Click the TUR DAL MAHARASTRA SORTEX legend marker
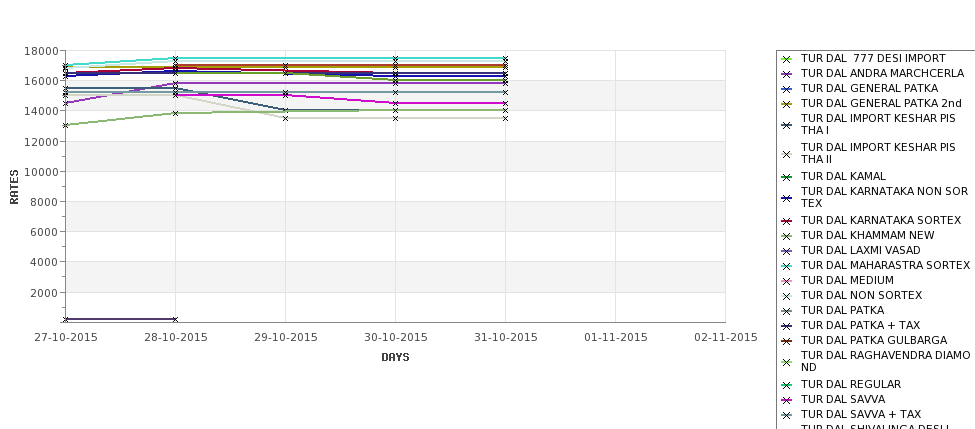The height and width of the screenshot is (429, 975). coord(787,266)
